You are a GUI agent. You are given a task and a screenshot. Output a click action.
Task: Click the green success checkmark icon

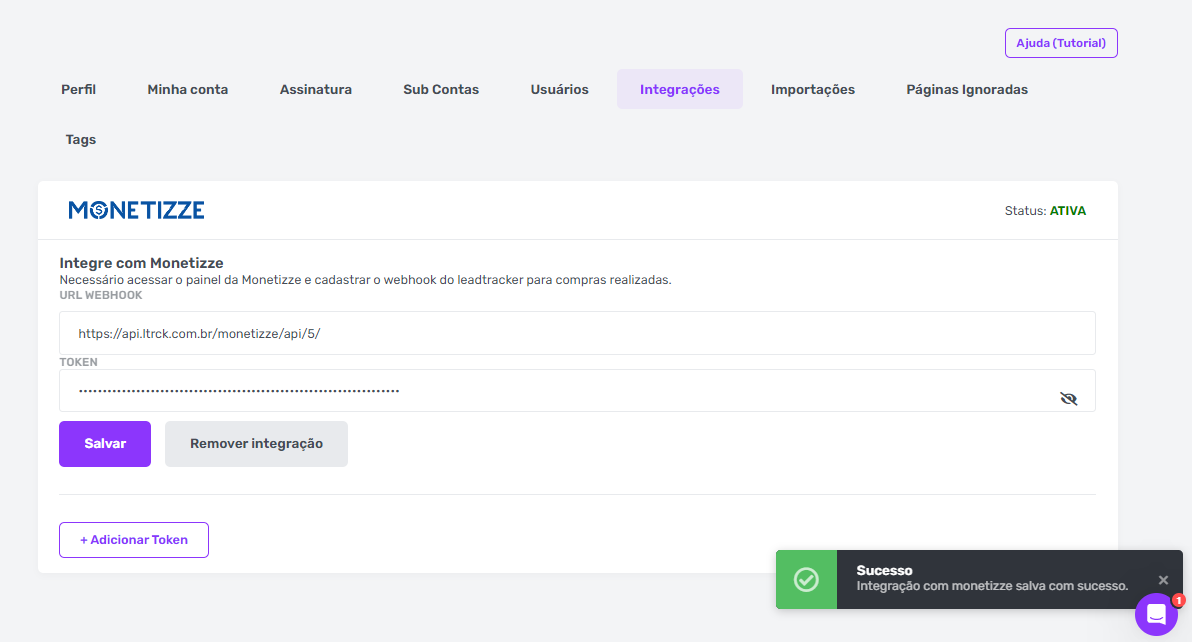pyautogui.click(x=806, y=580)
